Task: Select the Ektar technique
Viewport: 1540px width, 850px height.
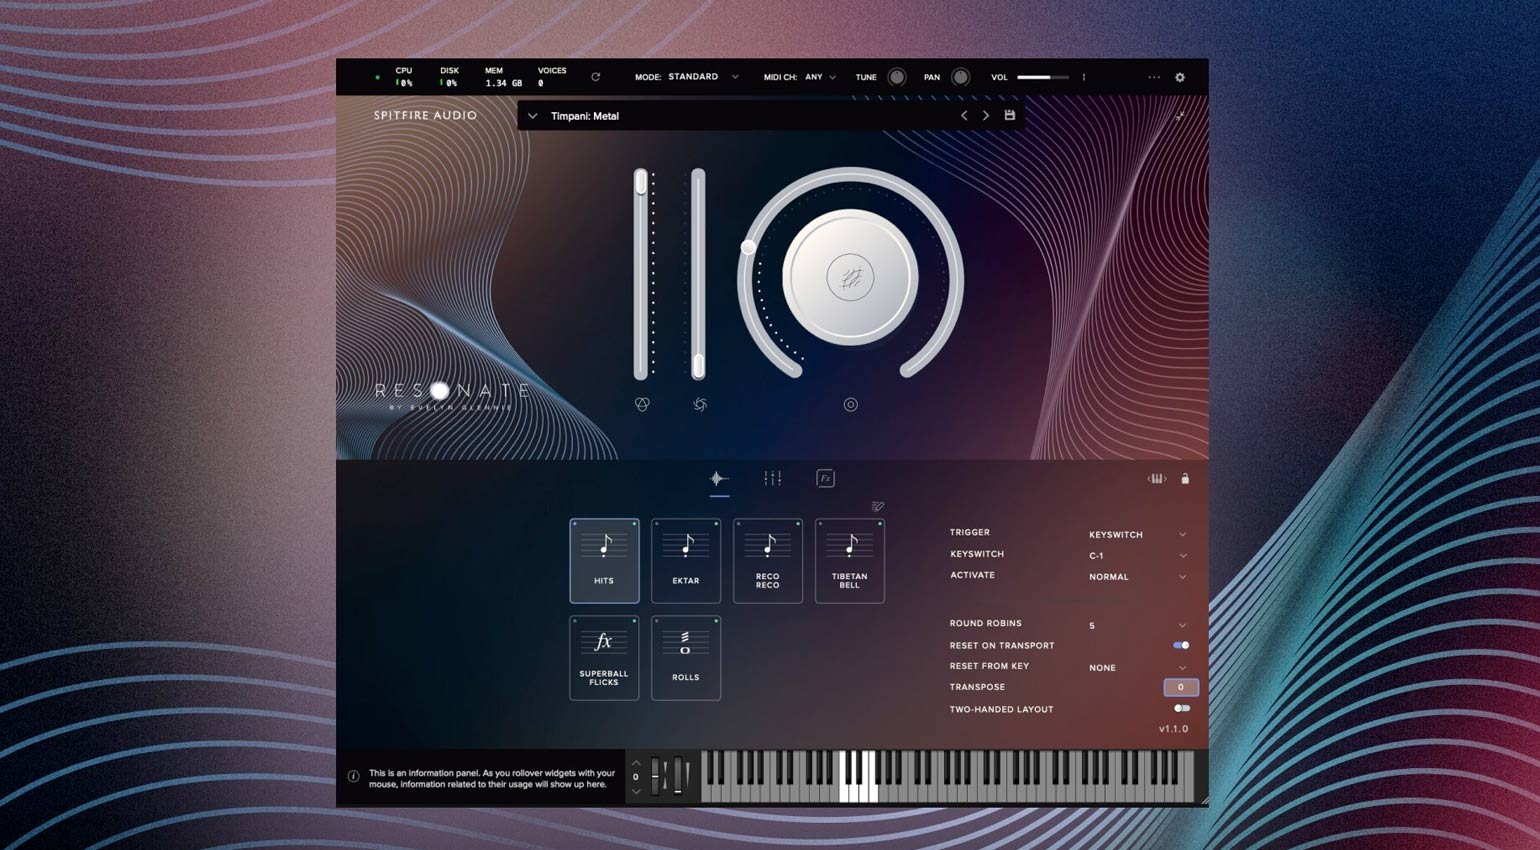Action: tap(686, 561)
